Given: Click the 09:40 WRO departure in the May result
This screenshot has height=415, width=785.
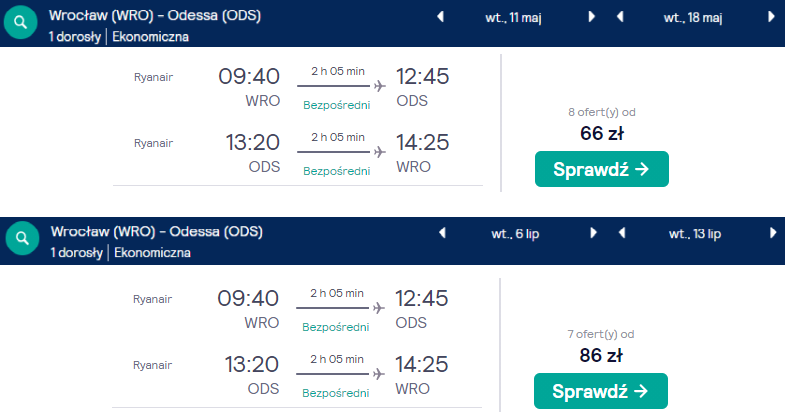Looking at the screenshot, I should click(249, 87).
